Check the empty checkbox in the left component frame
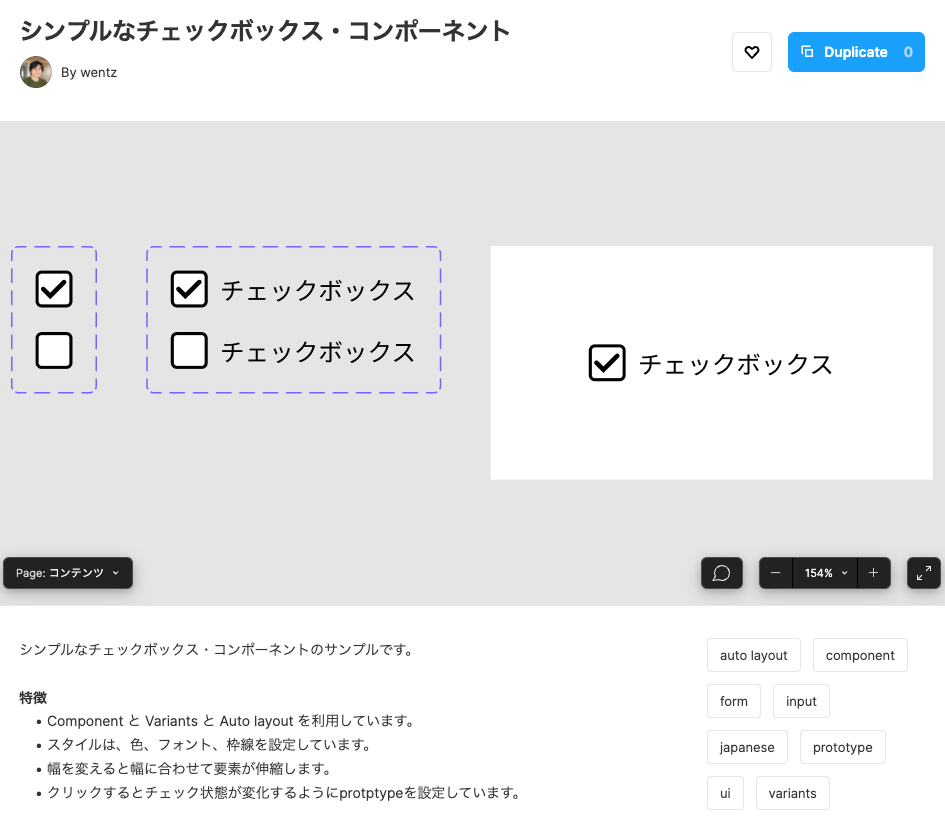Viewport: 945px width, 816px height. [53, 351]
